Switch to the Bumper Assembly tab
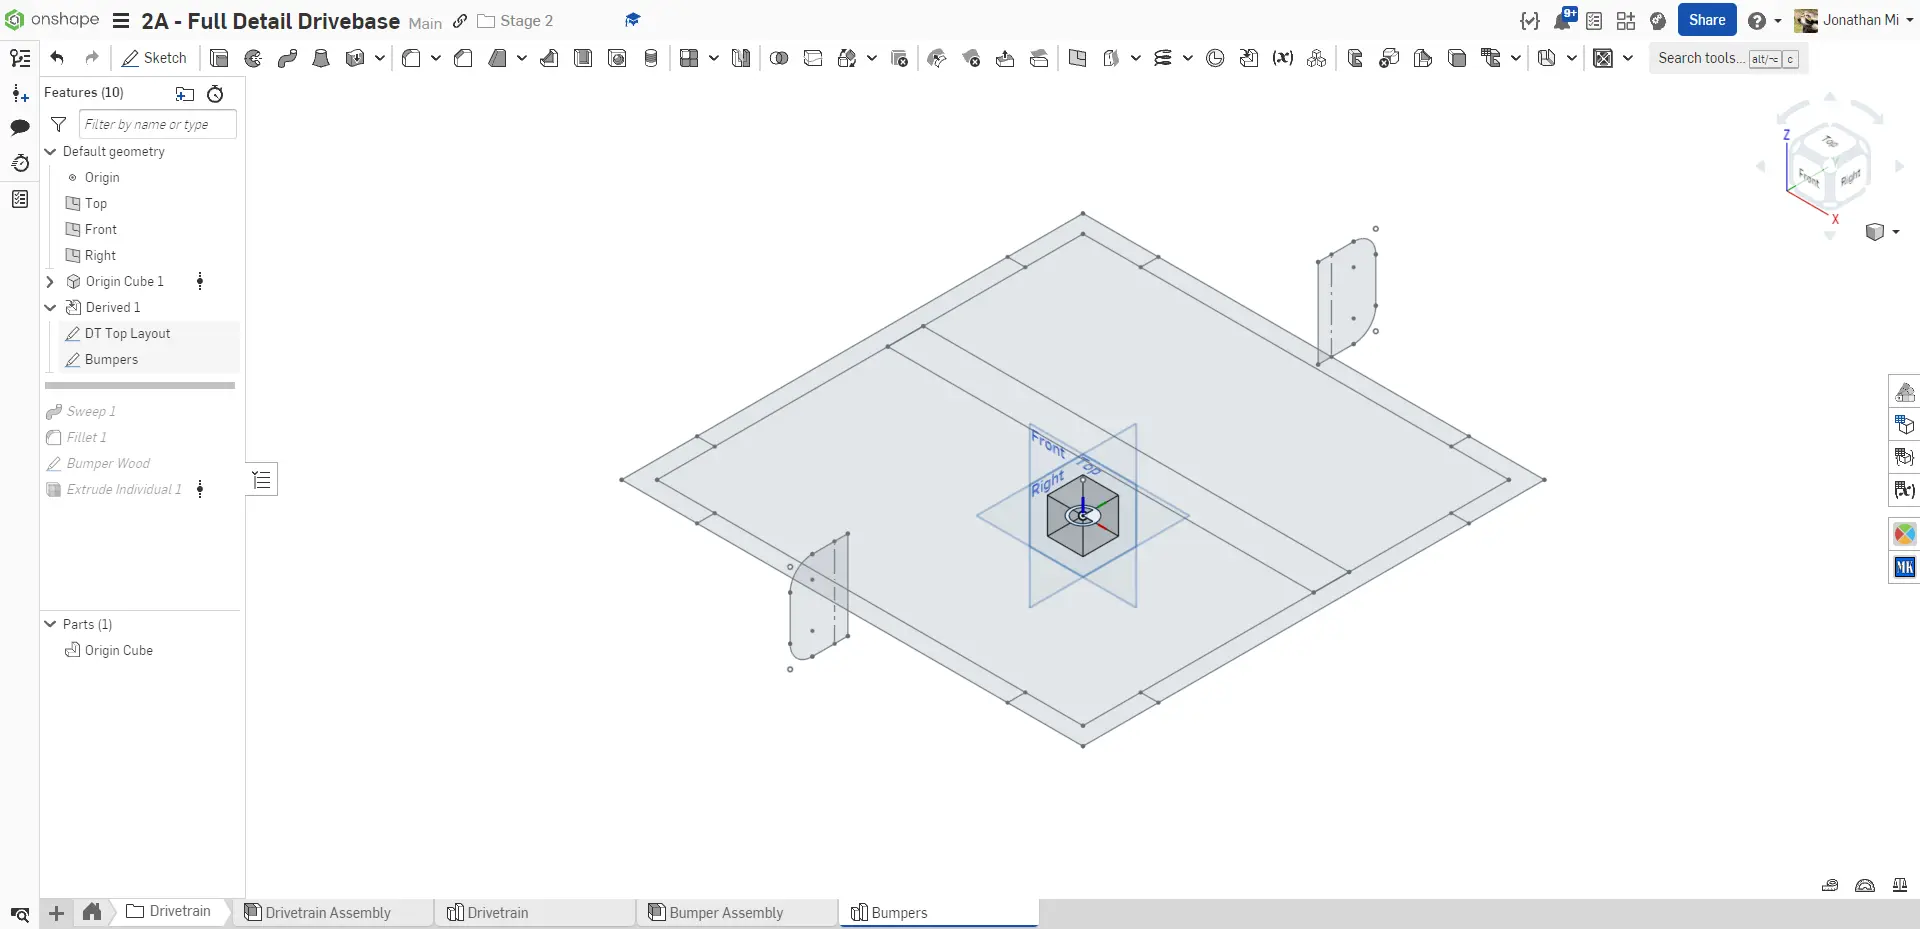Image resolution: width=1920 pixels, height=929 pixels. pos(725,912)
